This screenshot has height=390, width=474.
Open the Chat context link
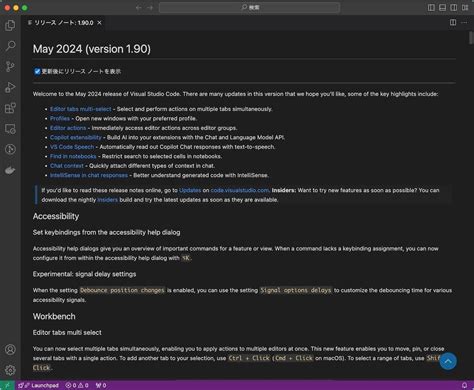pos(67,166)
